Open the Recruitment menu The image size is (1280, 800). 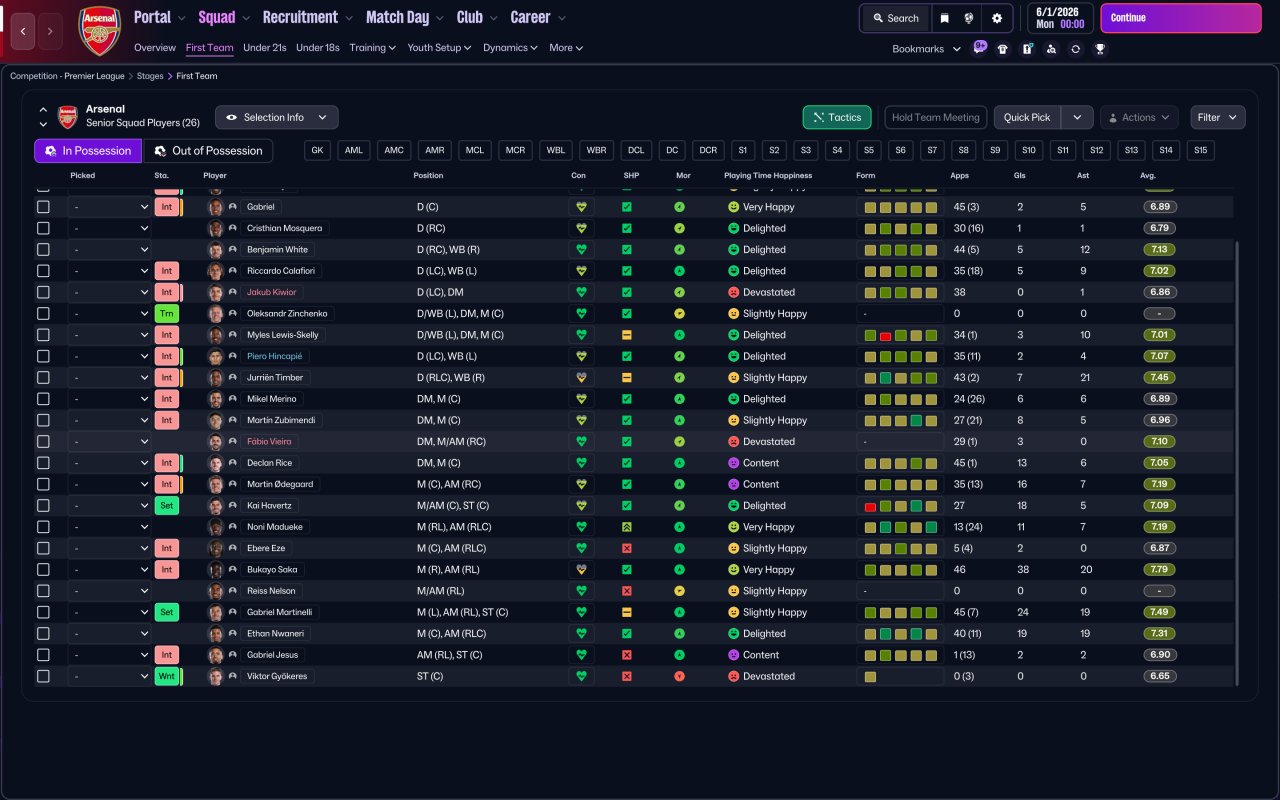[x=307, y=17]
